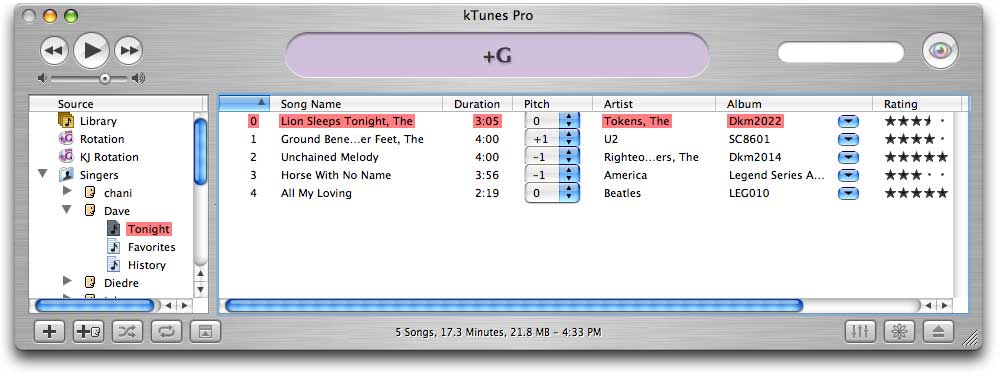Click the KJ Rotation icon
998x373 pixels.
pyautogui.click(x=66, y=157)
